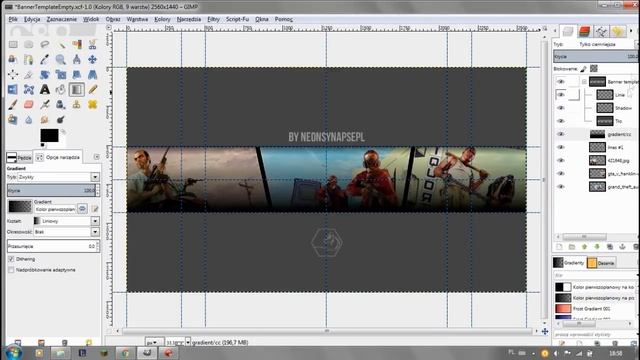Select the Perspective tool
Screen dimensions: 640x360
[93, 74]
